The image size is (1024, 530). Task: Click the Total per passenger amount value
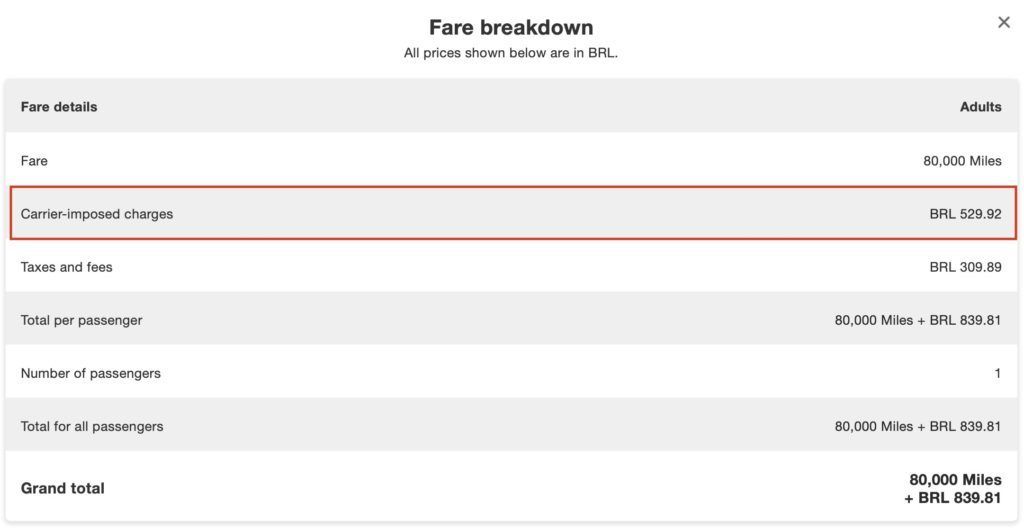click(918, 320)
